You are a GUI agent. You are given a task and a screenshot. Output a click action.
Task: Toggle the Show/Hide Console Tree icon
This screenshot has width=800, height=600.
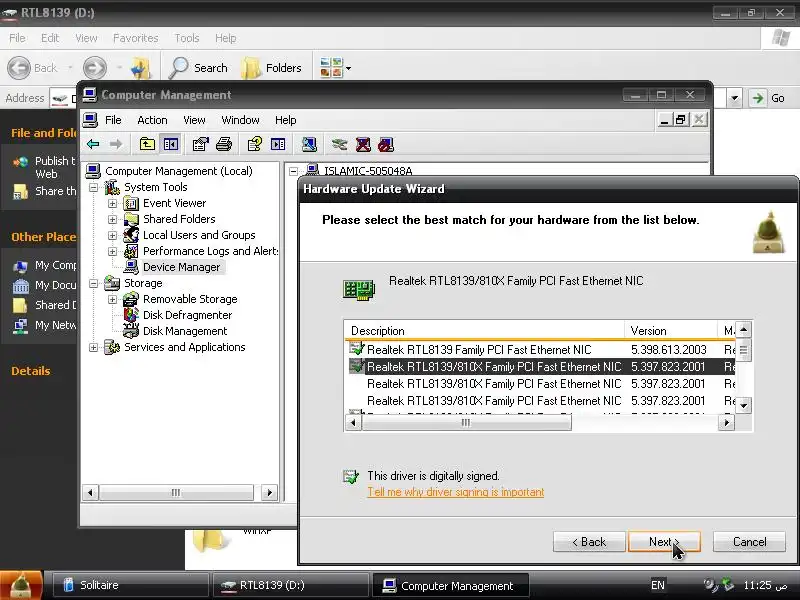pyautogui.click(x=170, y=144)
